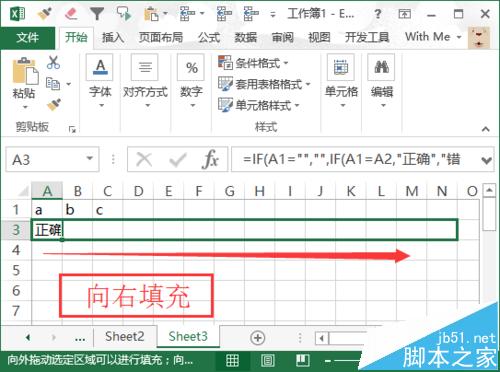
Task: Switch to Page Break Preview
Action: tap(303, 361)
